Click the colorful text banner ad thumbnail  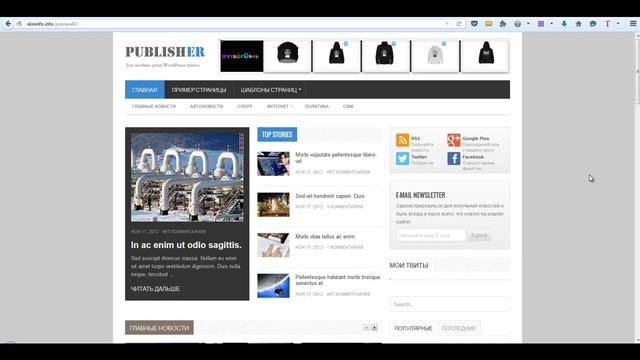[x=242, y=56]
